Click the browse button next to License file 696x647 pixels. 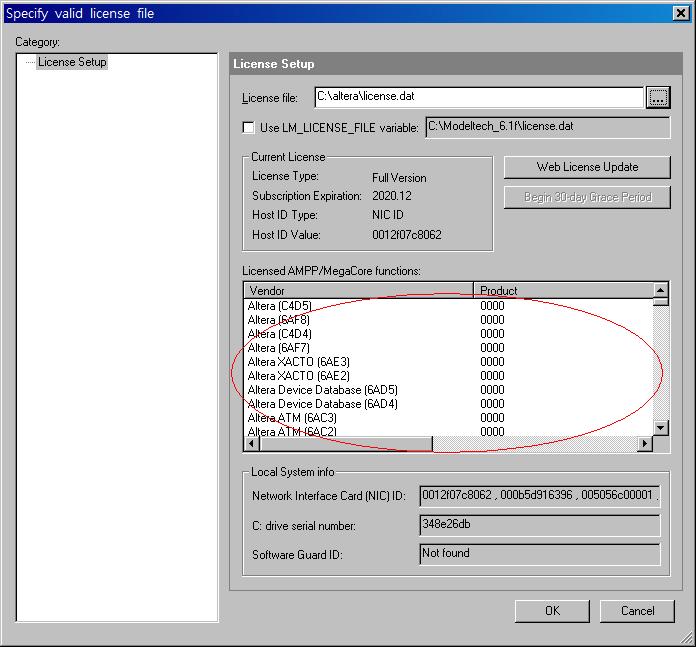tap(657, 97)
